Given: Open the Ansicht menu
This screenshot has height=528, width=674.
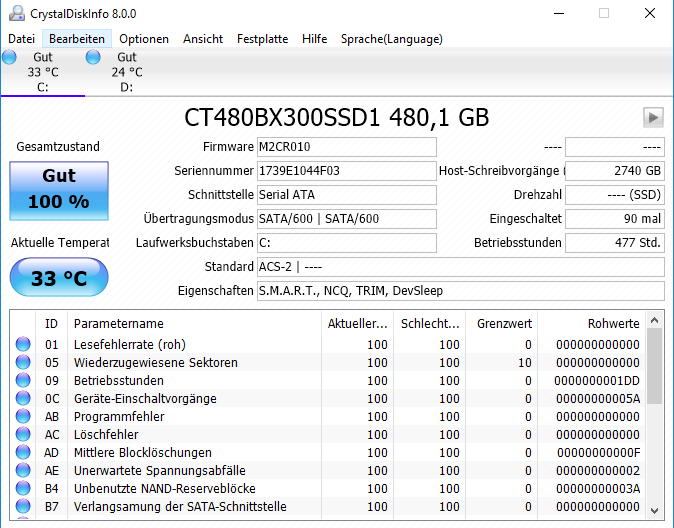Looking at the screenshot, I should [203, 39].
